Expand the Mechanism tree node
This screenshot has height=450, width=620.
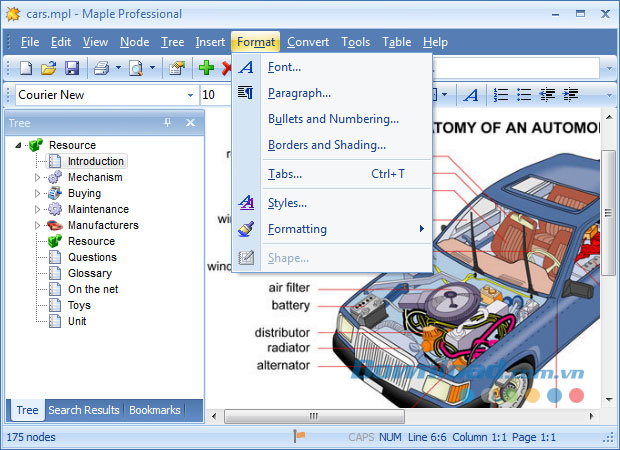point(37,177)
